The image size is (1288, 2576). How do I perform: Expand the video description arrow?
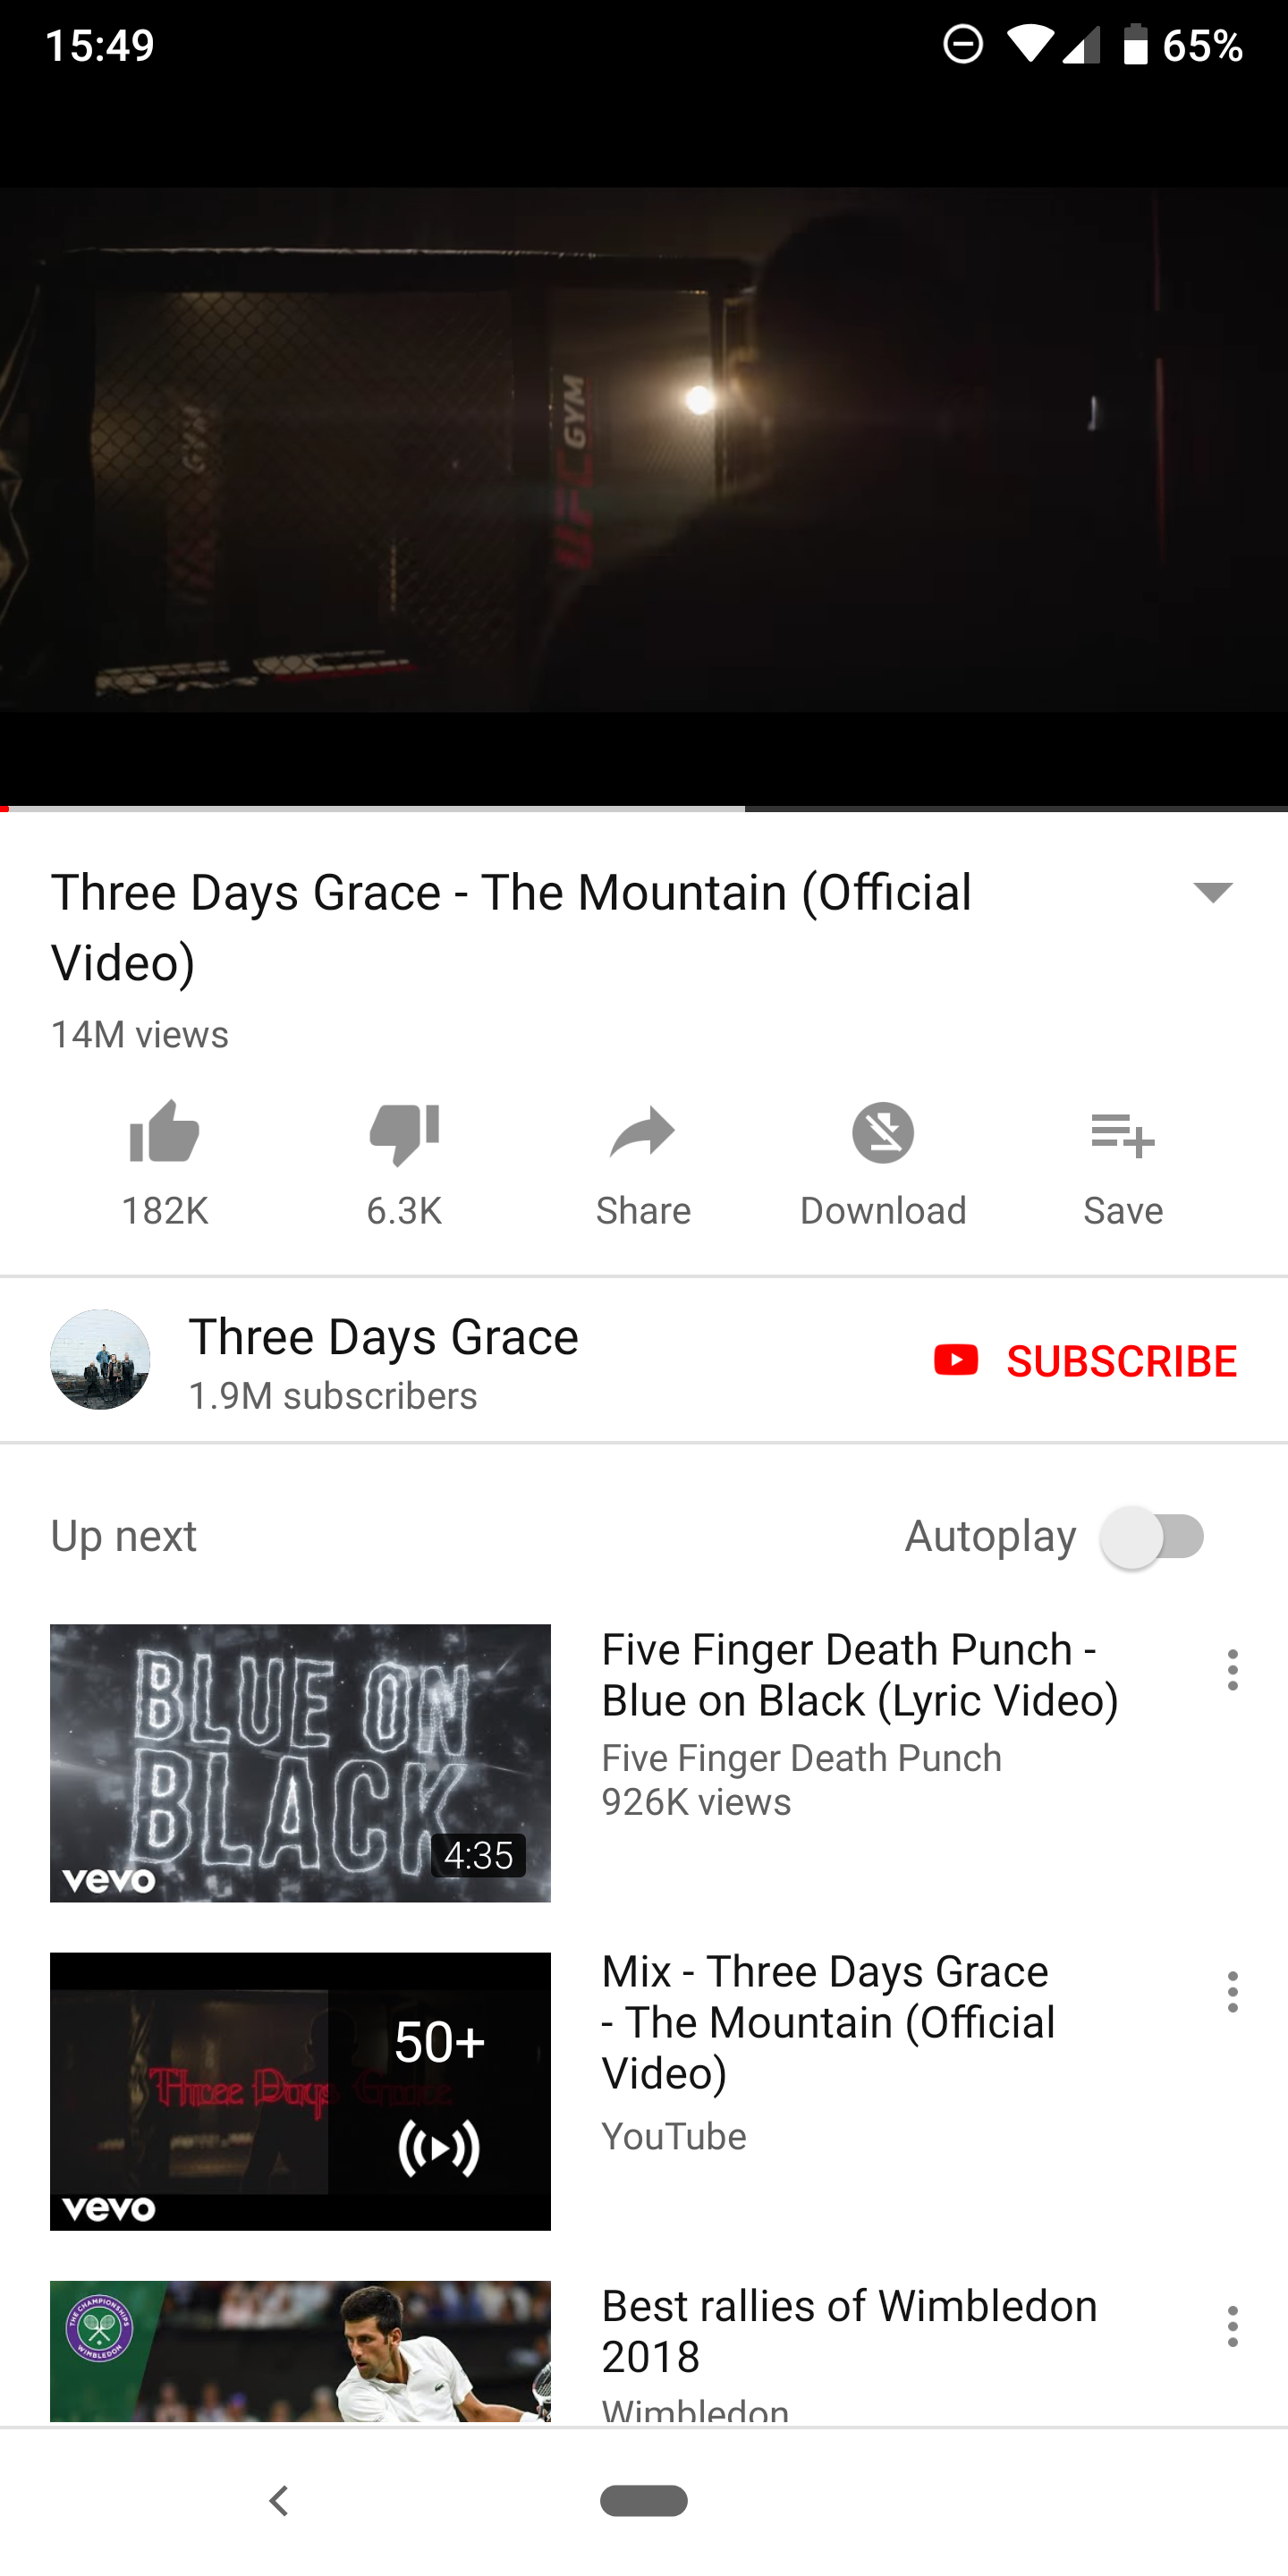click(1213, 892)
